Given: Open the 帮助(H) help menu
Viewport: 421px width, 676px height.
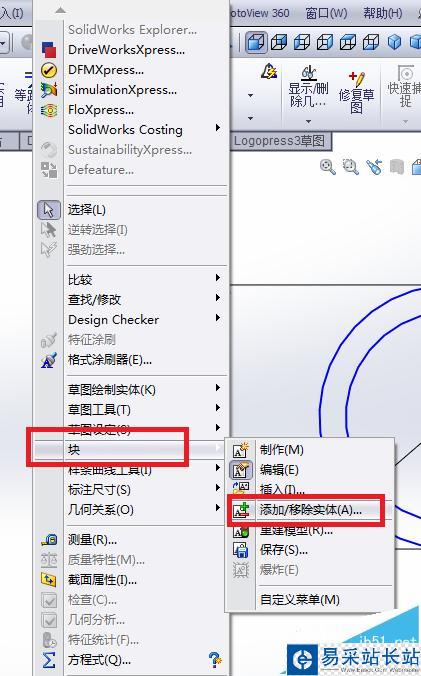Looking at the screenshot, I should pyautogui.click(x=383, y=13).
